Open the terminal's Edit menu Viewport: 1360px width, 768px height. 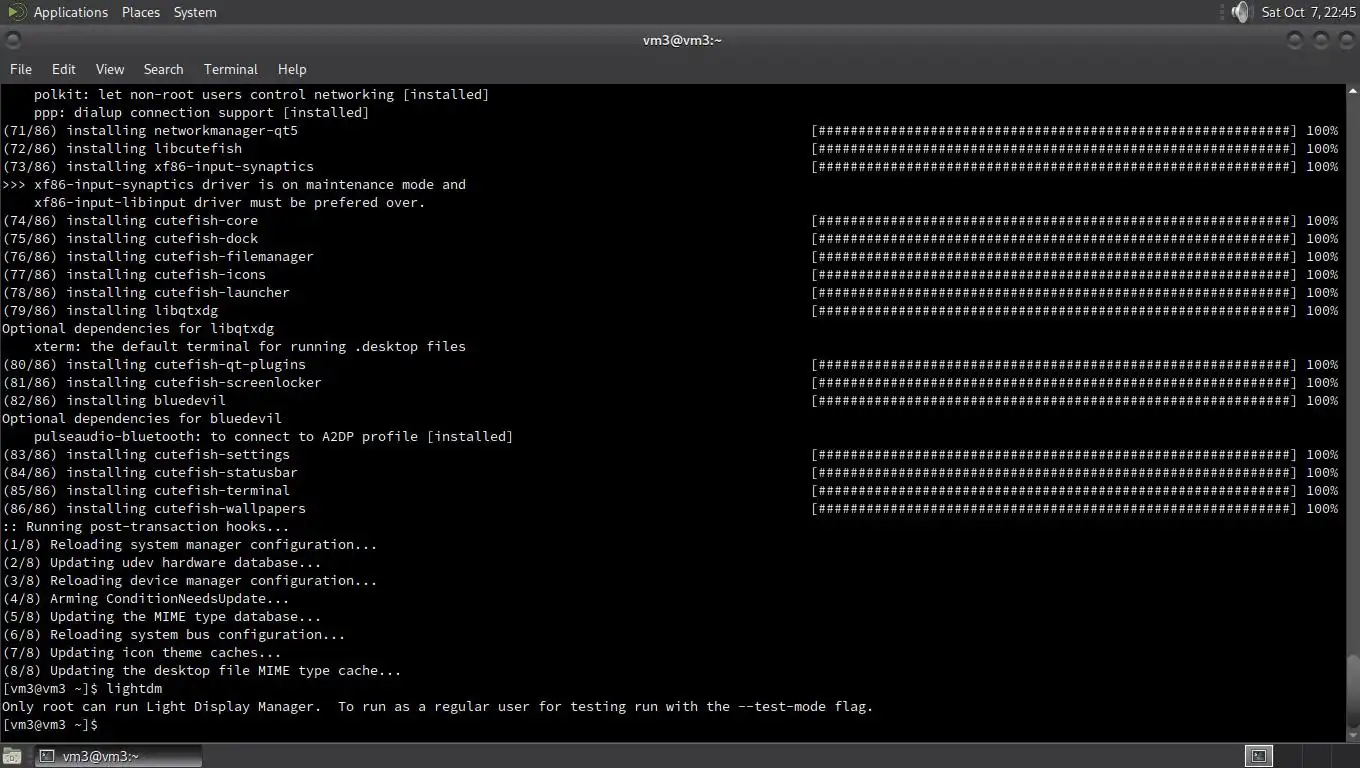point(64,69)
